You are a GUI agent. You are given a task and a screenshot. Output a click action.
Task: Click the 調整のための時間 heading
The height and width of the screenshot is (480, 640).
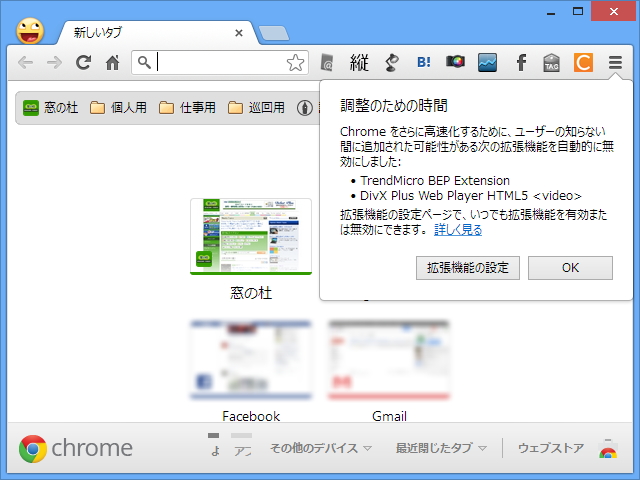pyautogui.click(x=394, y=106)
